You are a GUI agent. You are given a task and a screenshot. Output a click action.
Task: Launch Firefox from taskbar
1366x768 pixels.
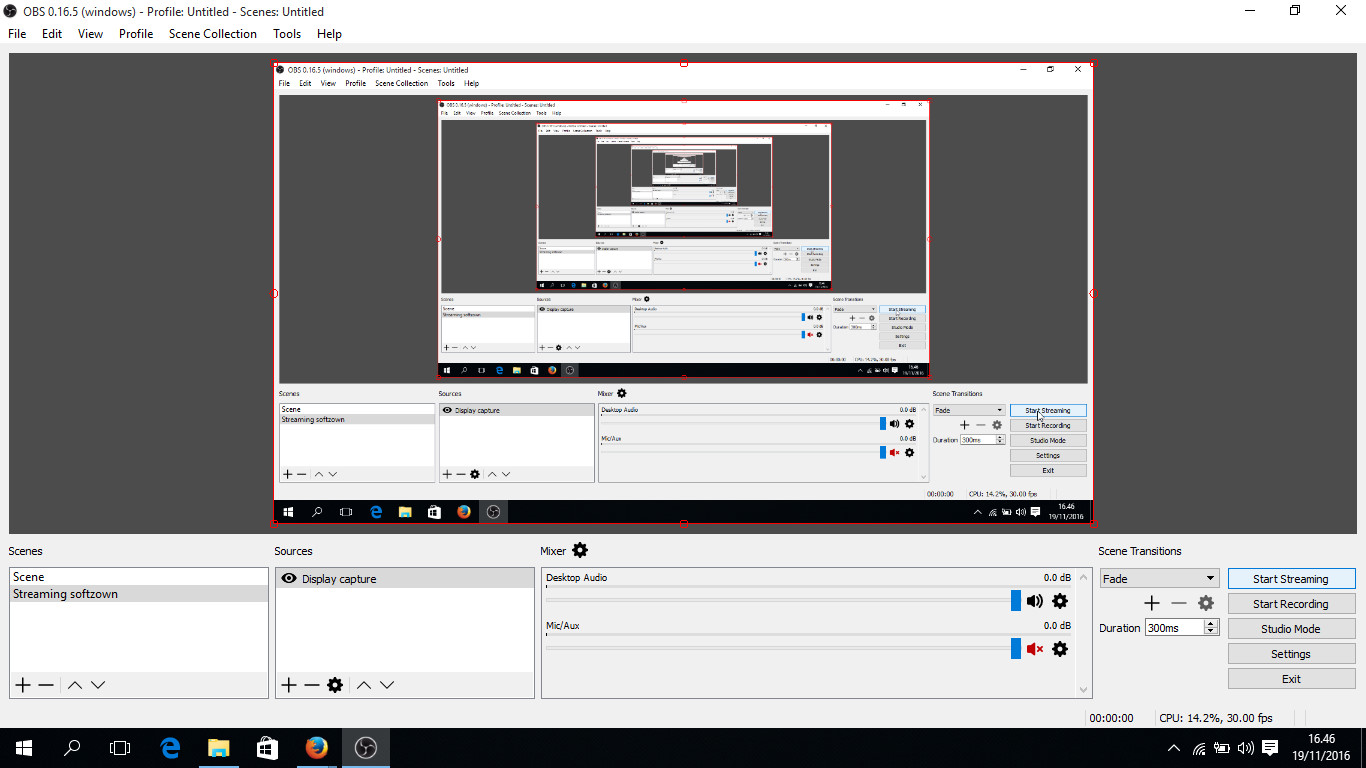(316, 748)
